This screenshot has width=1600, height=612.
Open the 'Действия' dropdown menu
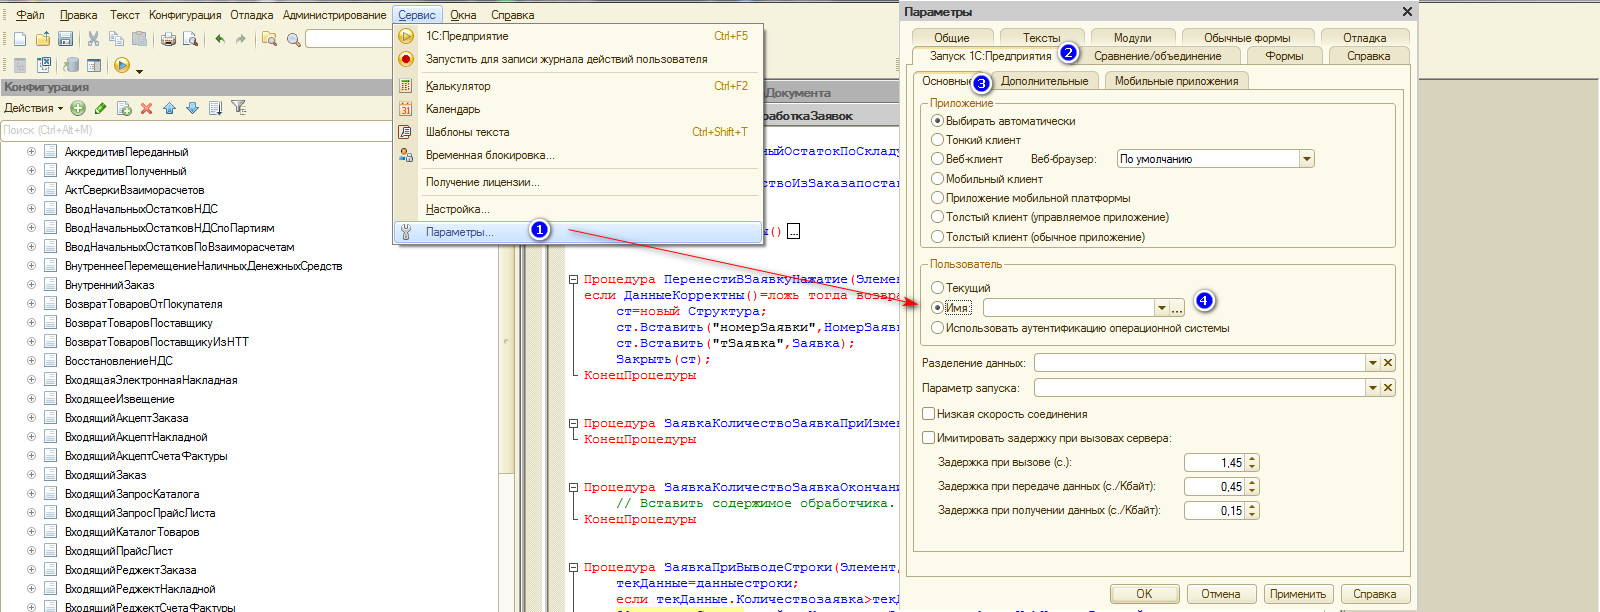tap(33, 108)
